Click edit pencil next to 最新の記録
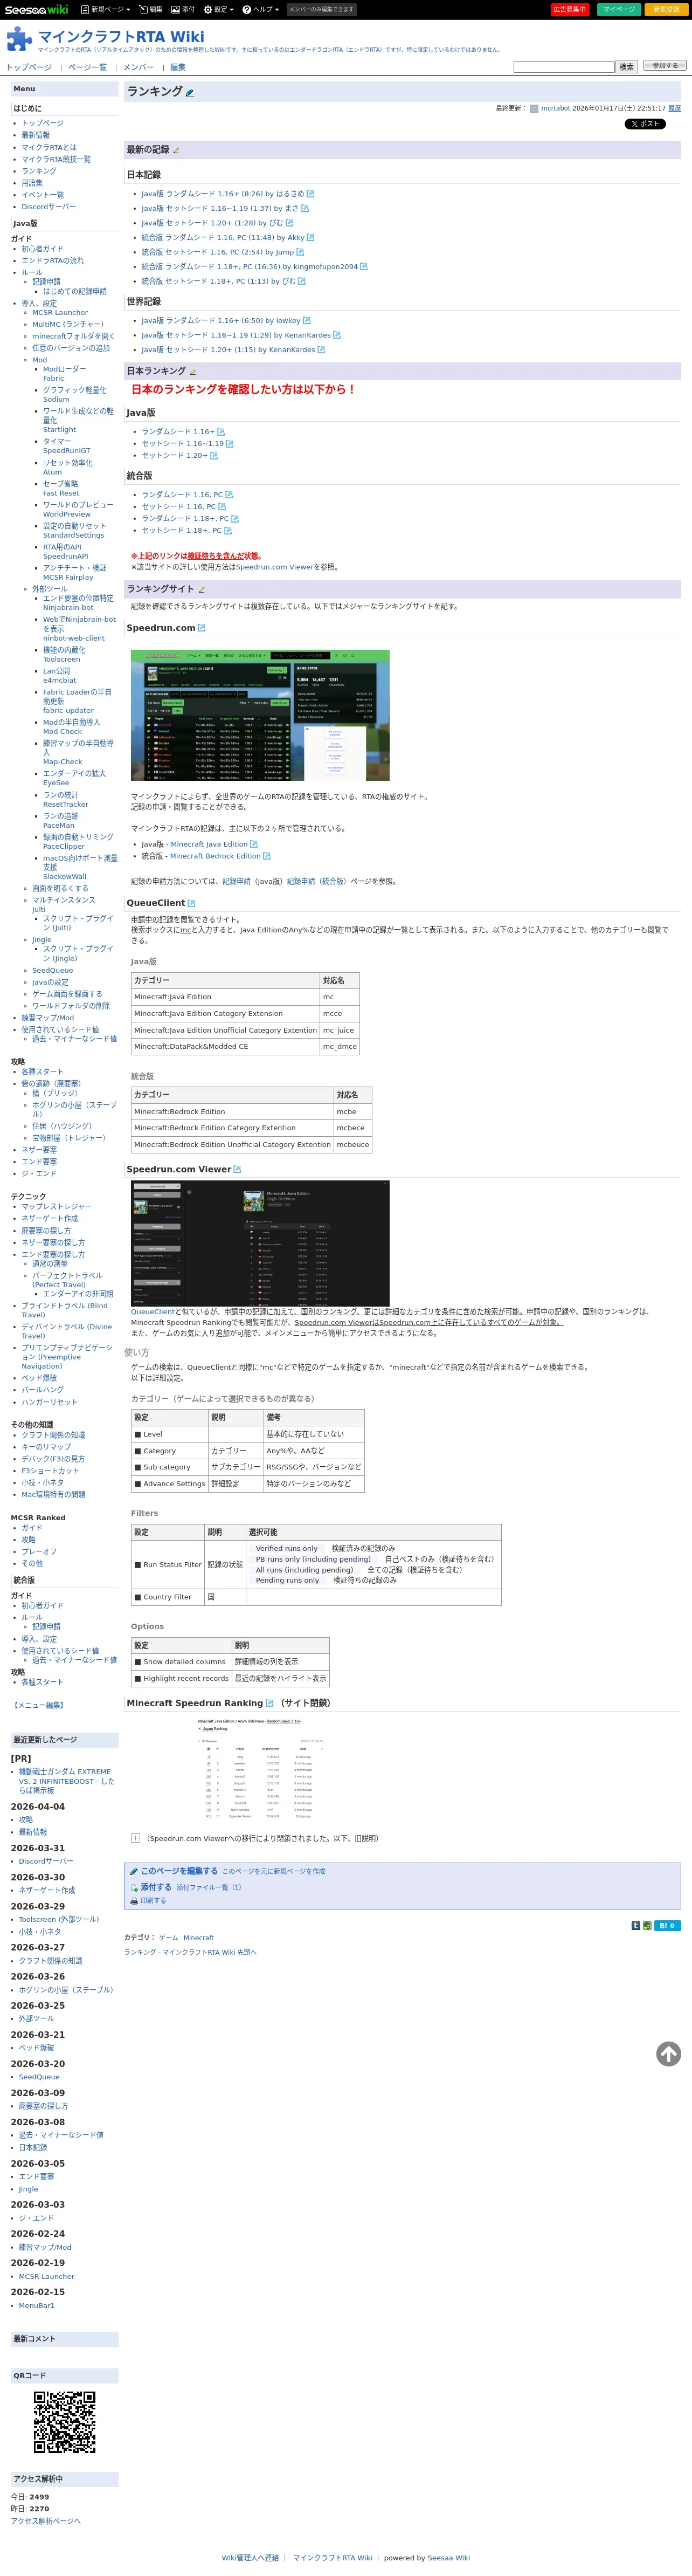692x2576 pixels. (176, 151)
